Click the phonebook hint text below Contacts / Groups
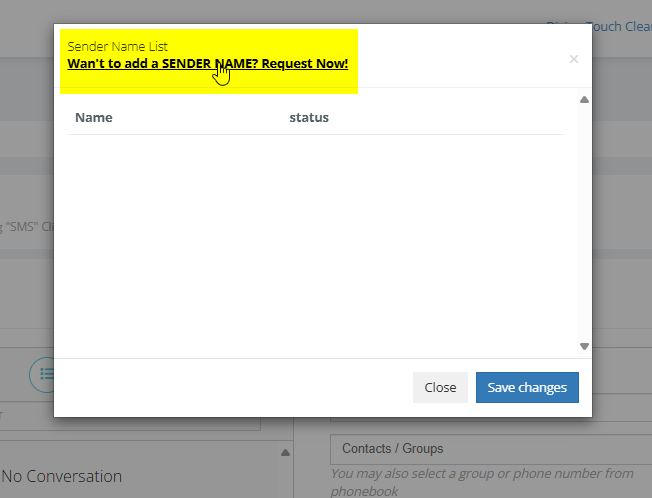652x498 pixels. (480, 482)
